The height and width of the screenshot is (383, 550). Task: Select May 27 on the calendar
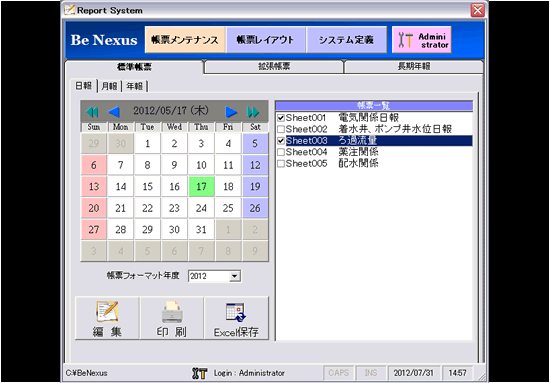94,230
